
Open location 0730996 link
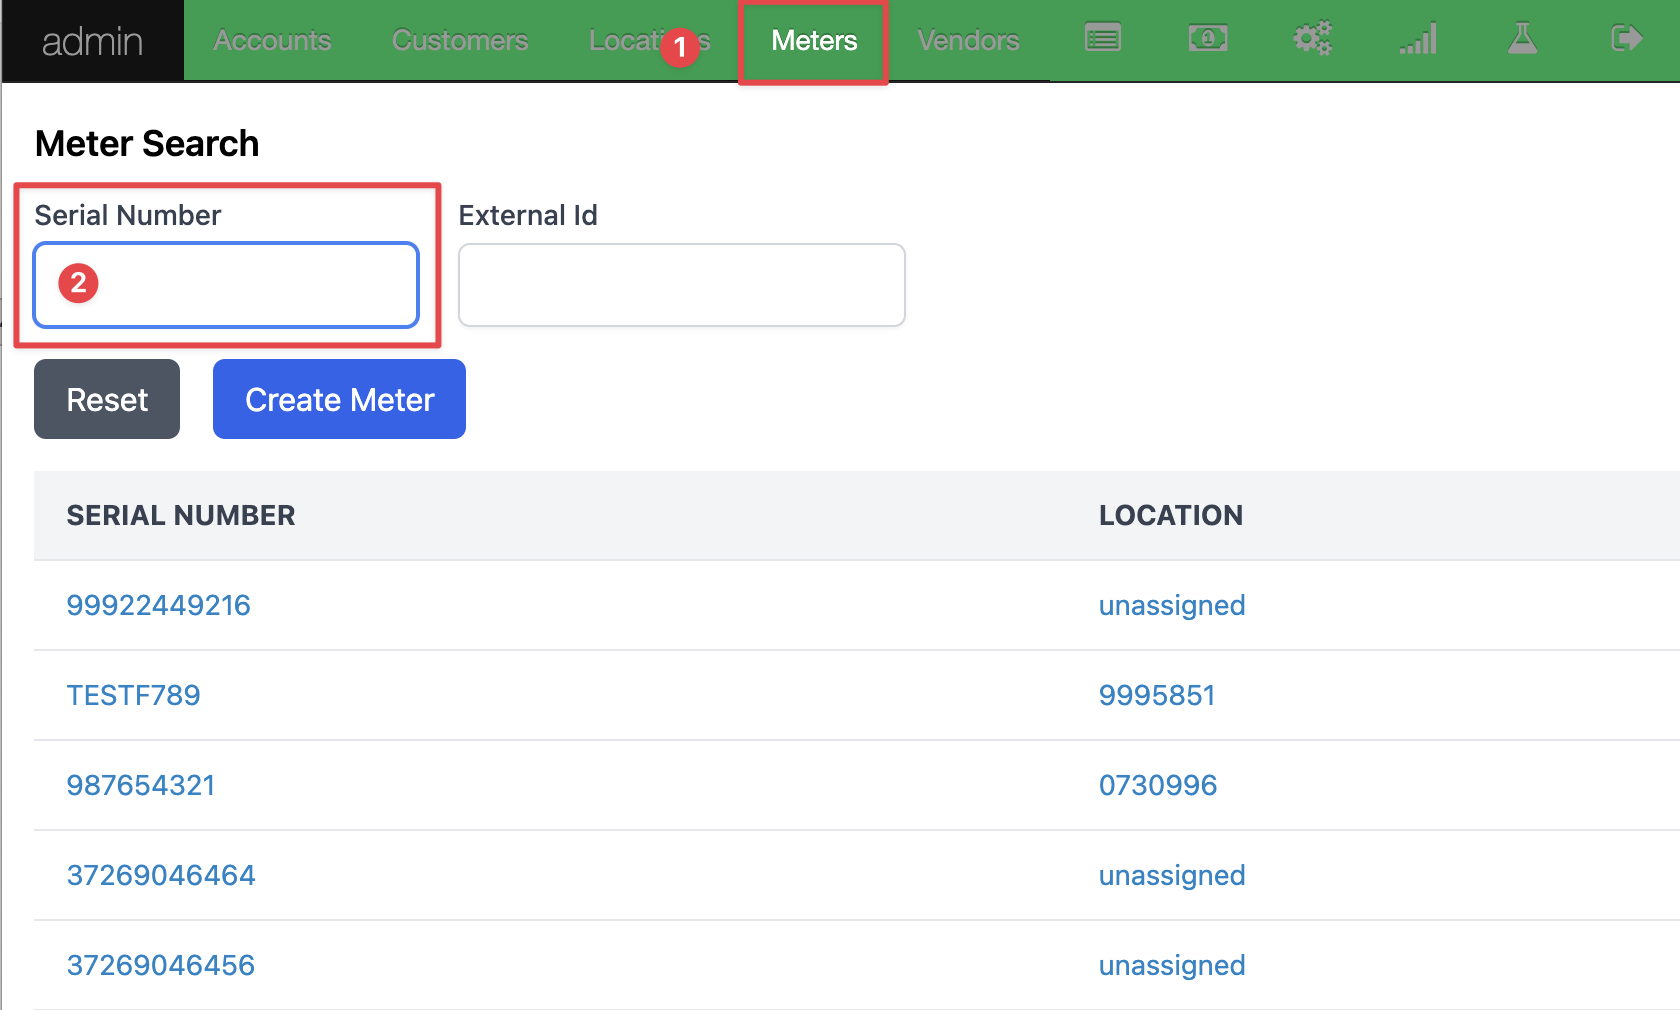pos(1157,785)
